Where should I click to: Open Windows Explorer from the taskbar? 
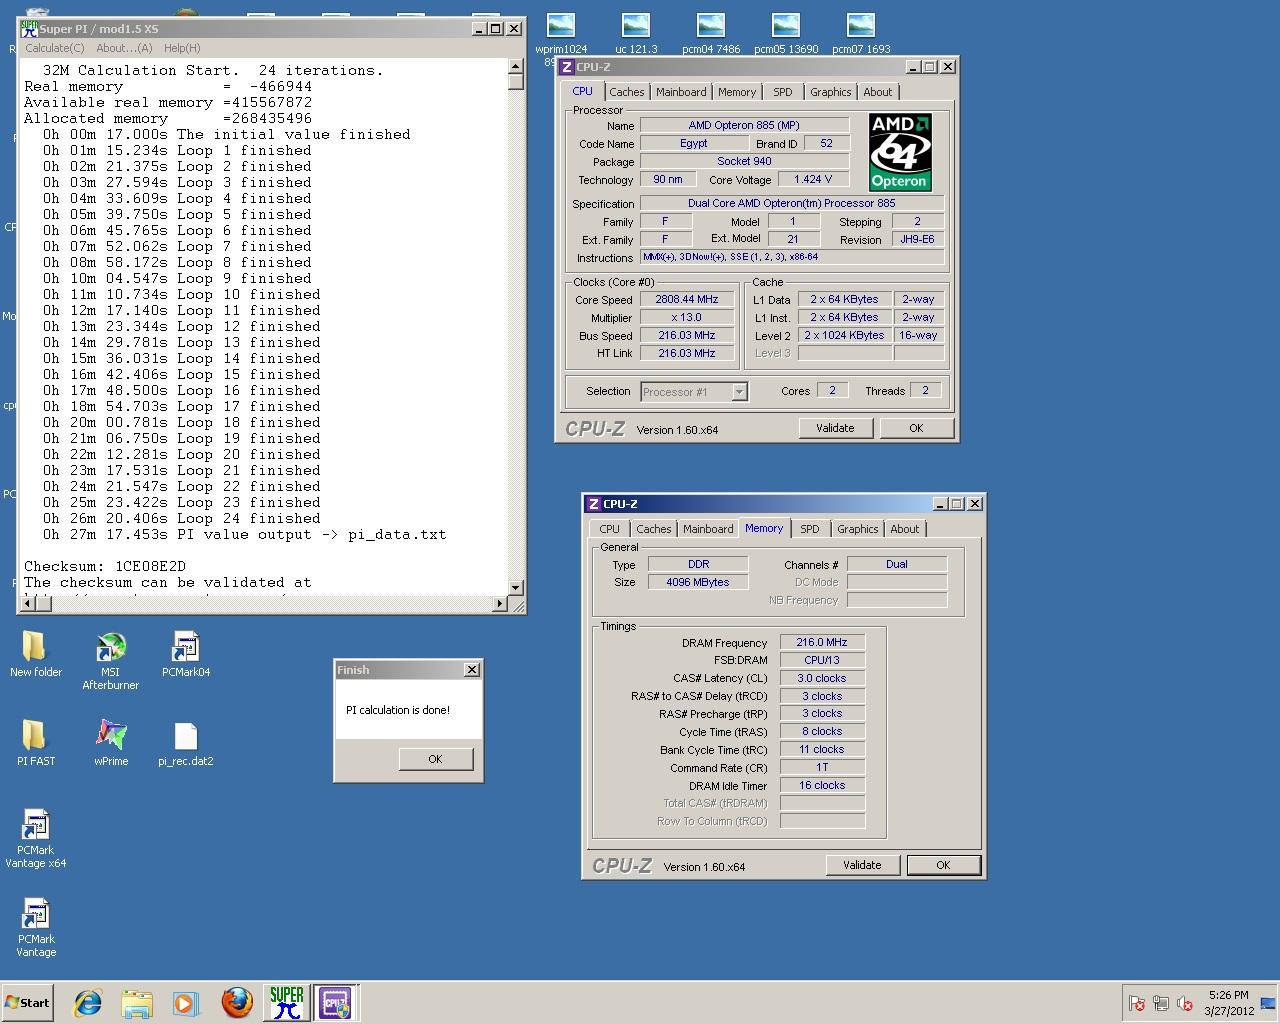coord(137,1003)
